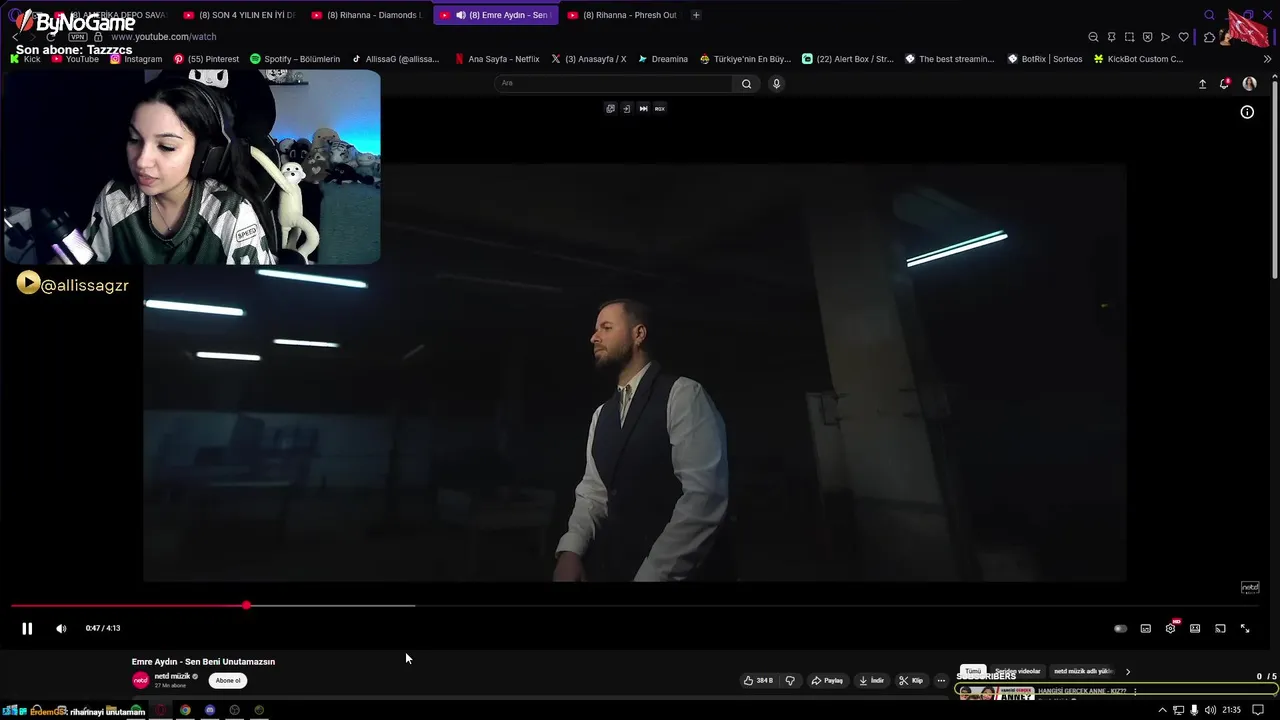Screen dimensions: 1280x720
Task: Select the Emre Aydın - Sen active tab
Action: point(495,15)
